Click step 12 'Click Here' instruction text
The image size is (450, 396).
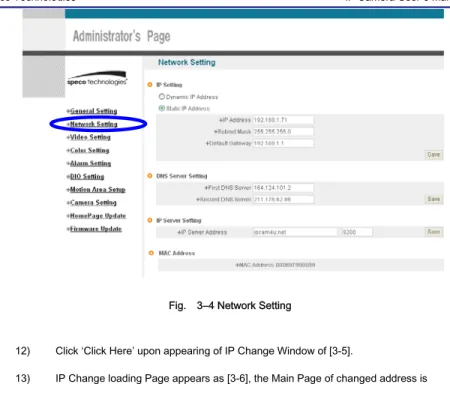204,351
